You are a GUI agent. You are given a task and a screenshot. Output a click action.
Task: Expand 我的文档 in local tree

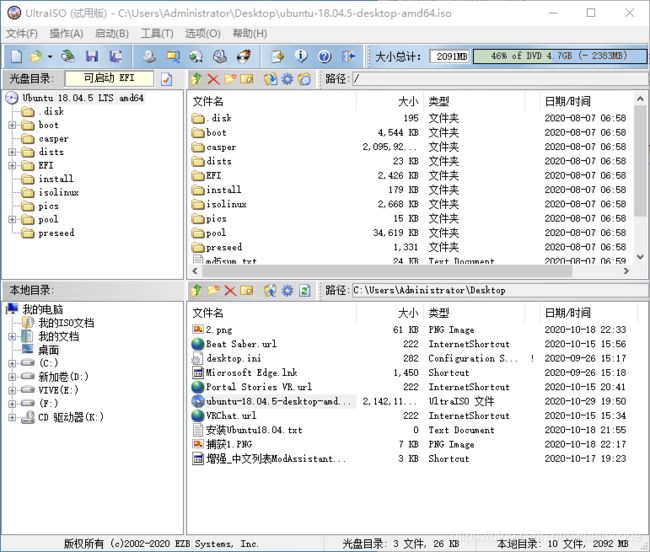coord(12,337)
